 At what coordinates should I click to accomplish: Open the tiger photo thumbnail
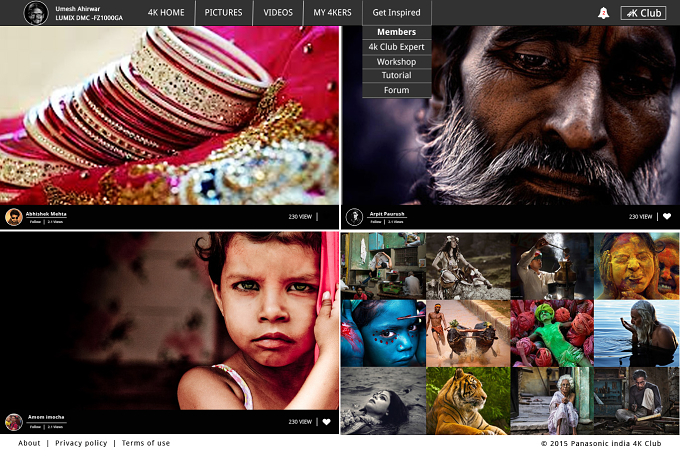click(x=468, y=401)
